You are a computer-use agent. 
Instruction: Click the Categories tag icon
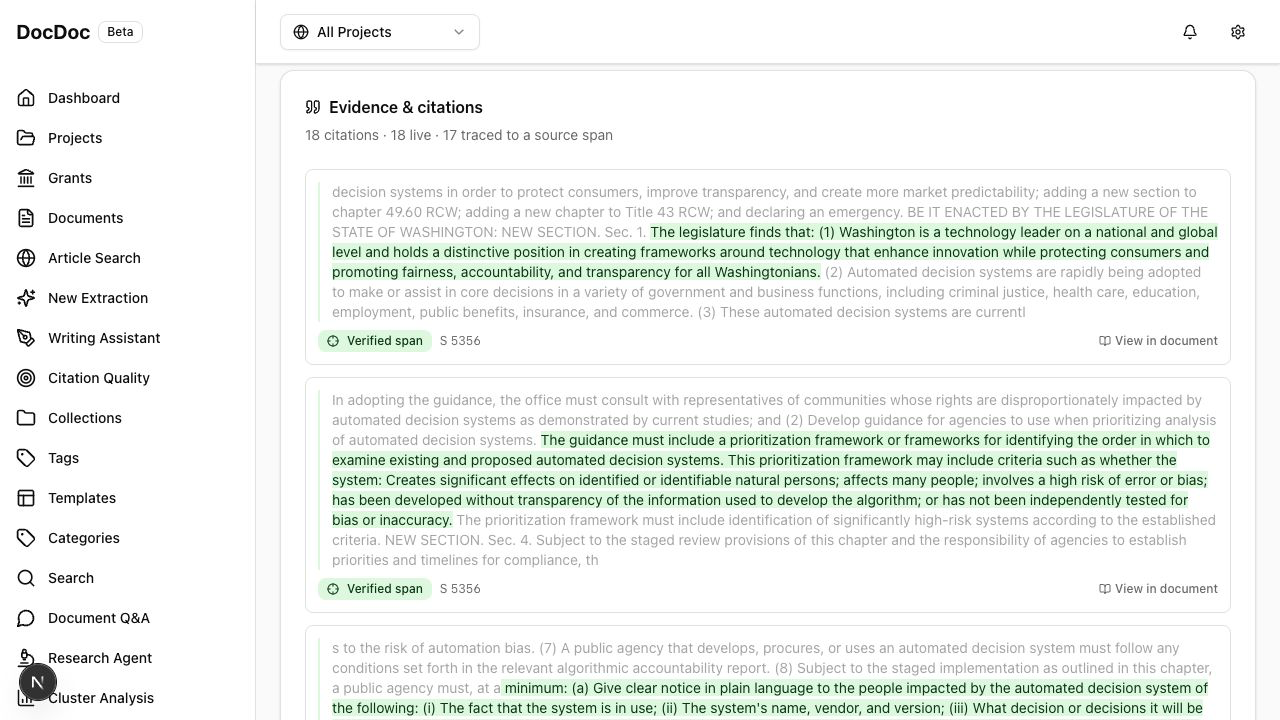(x=26, y=538)
